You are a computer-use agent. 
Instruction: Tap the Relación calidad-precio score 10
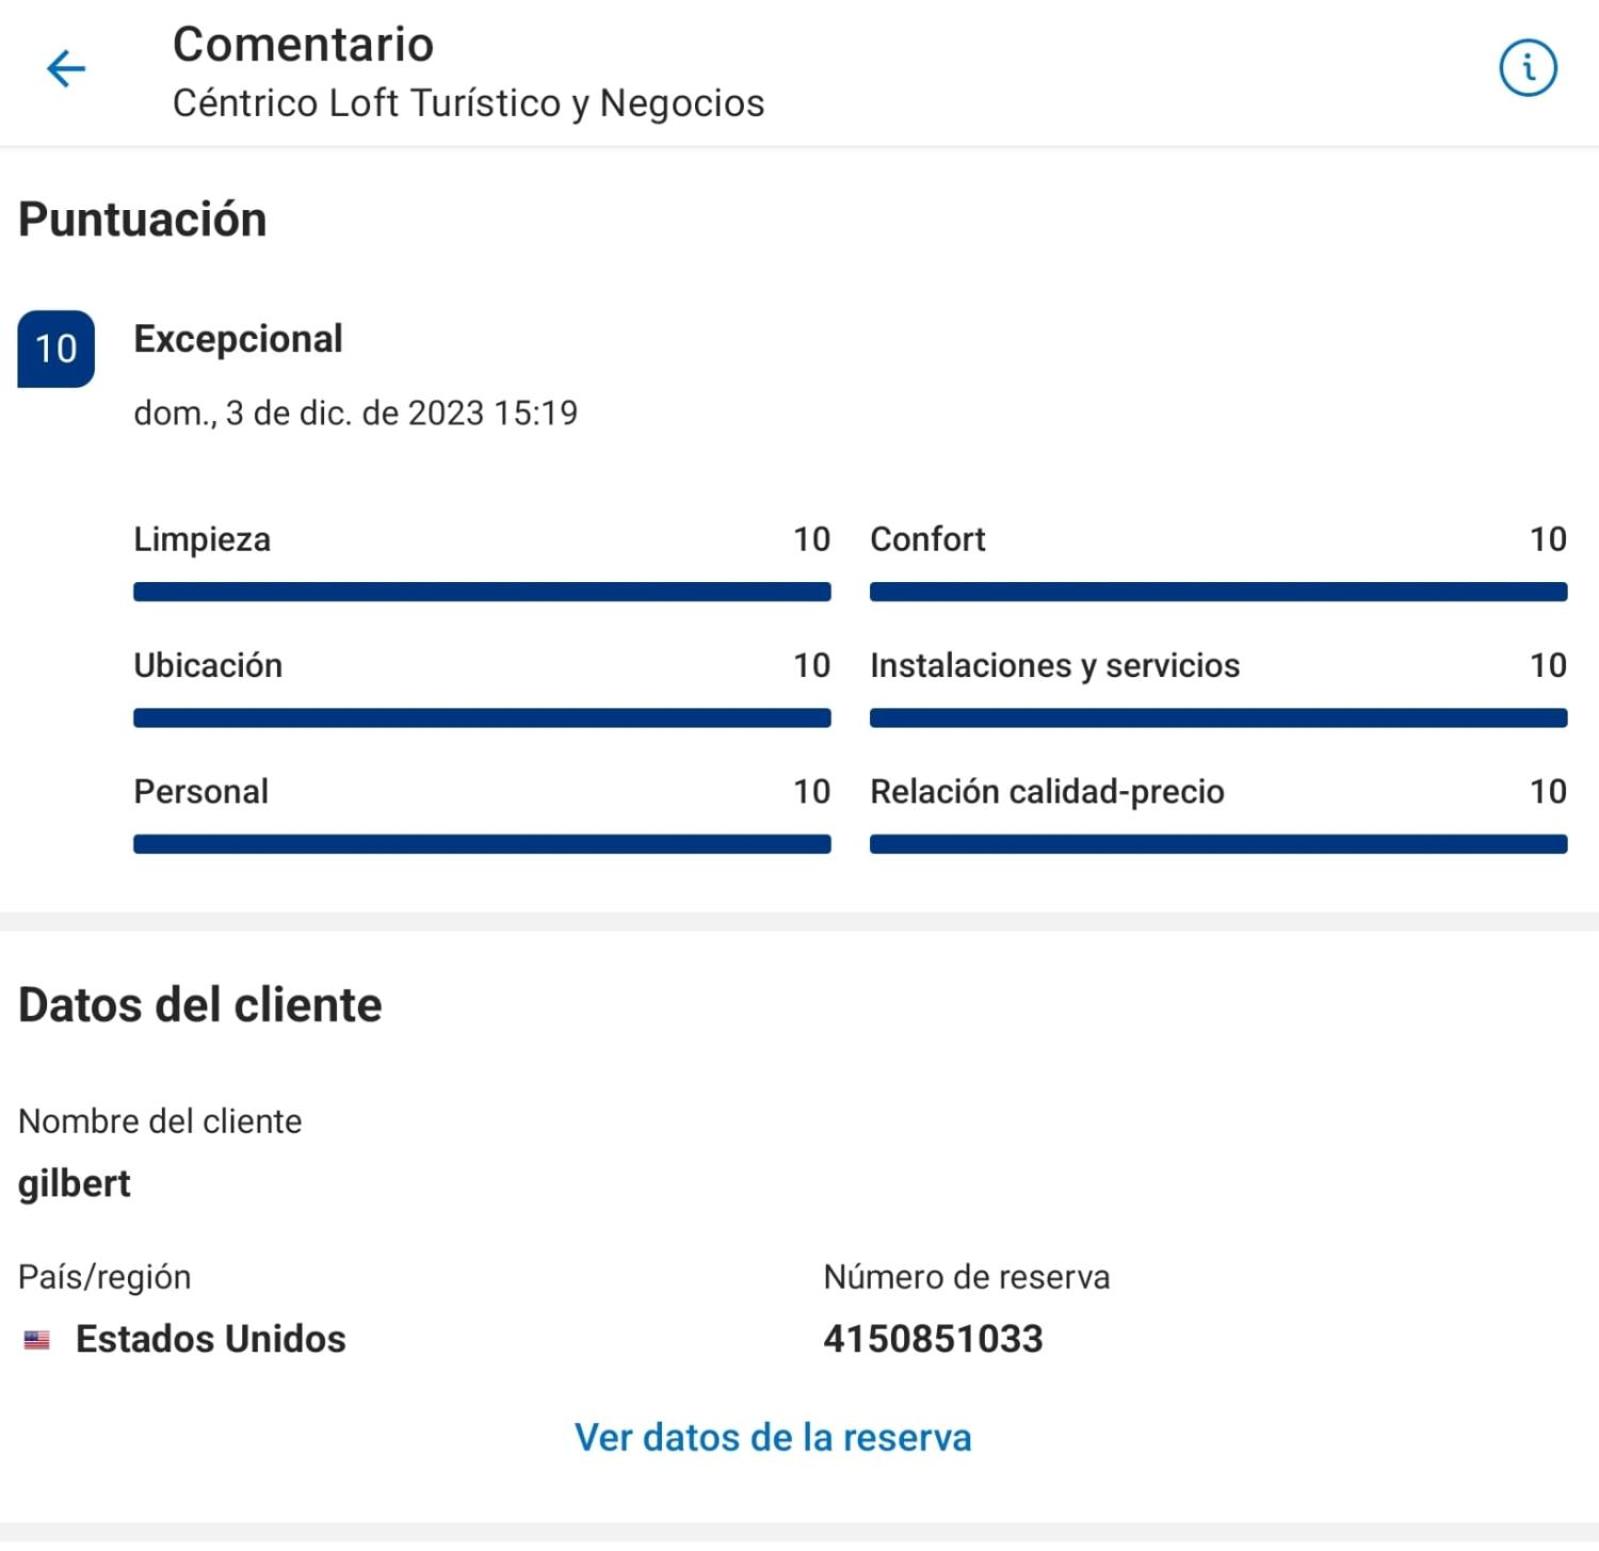coord(1548,791)
